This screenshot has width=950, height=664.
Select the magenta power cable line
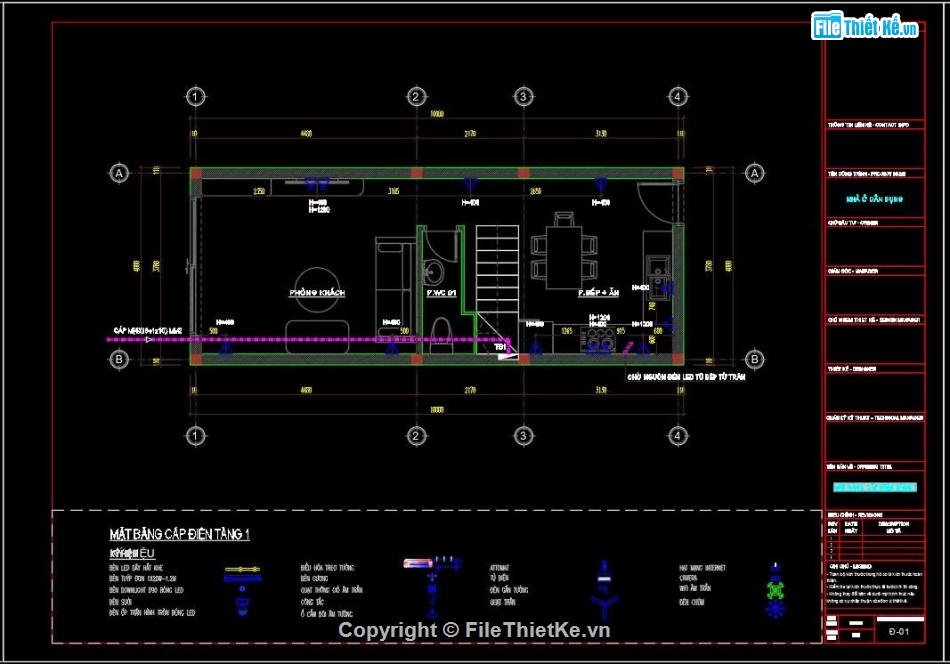click(300, 340)
